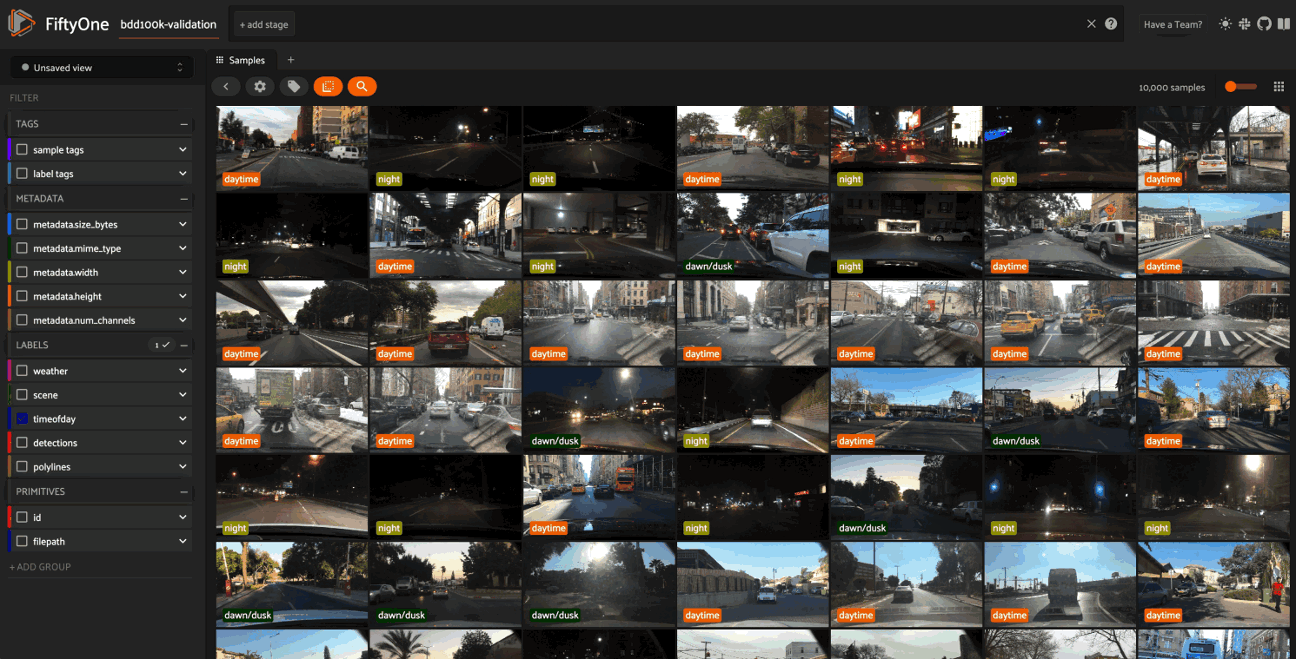The width and height of the screenshot is (1296, 659).
Task: Check the detections label checkbox
Action: (22, 443)
